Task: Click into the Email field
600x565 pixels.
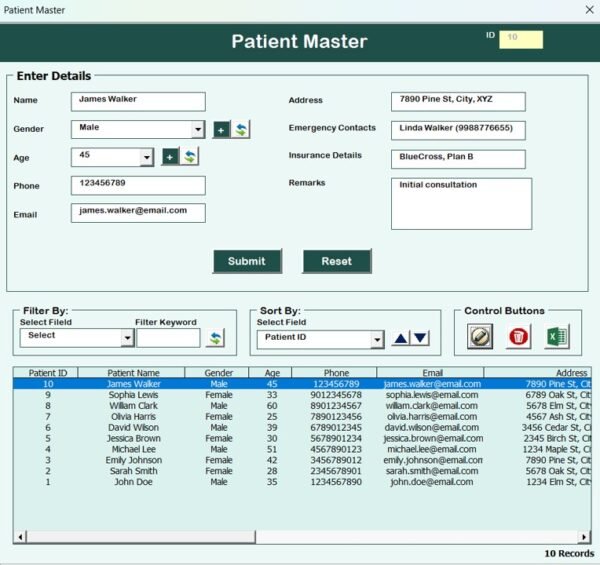Action: (138, 213)
